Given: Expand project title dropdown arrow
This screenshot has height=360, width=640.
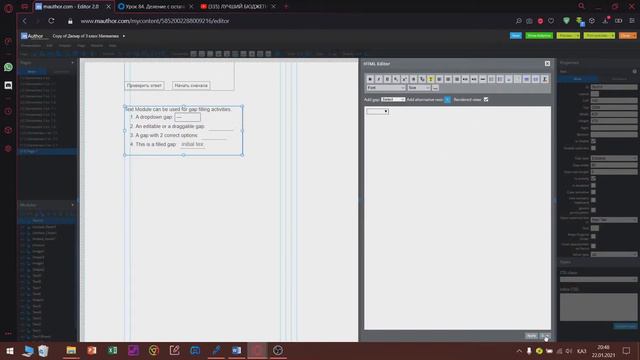Looking at the screenshot, I should click(124, 36).
